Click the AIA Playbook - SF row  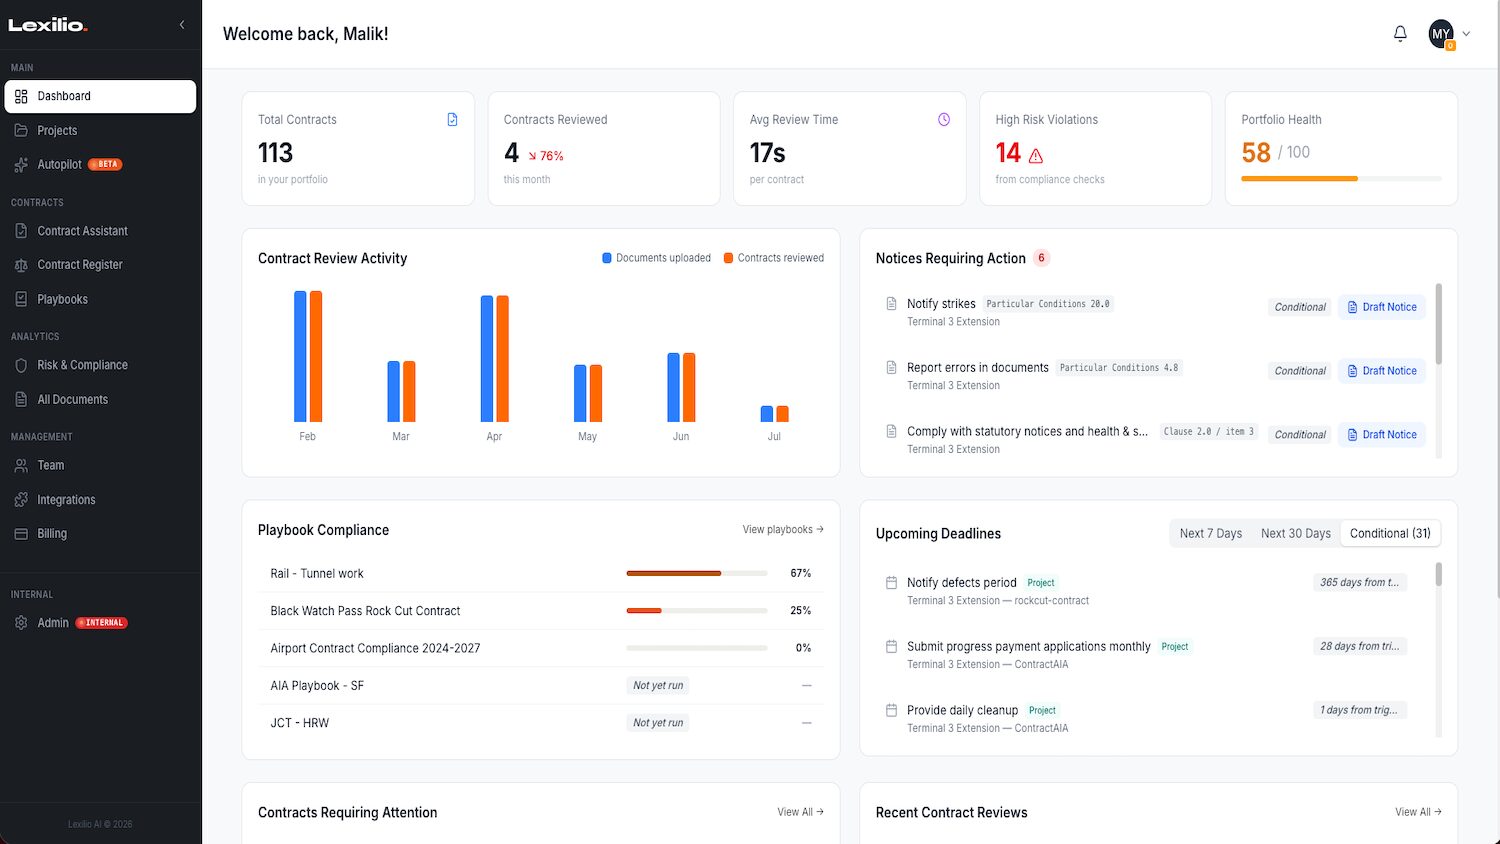pos(541,686)
